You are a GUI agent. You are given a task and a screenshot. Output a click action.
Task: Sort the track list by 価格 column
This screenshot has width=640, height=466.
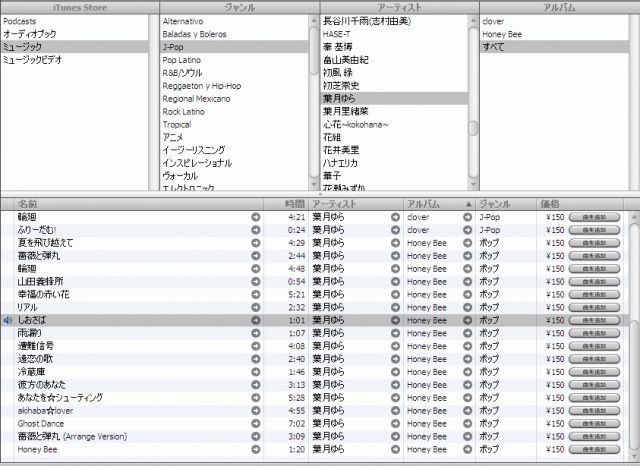580,204
